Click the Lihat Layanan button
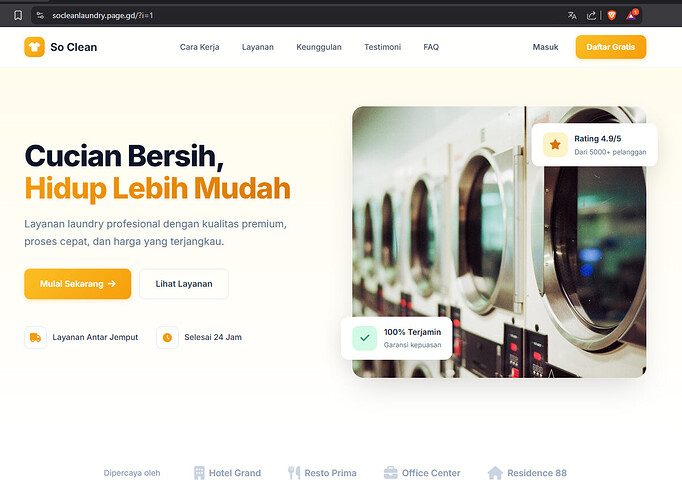The width and height of the screenshot is (682, 500). (x=184, y=284)
